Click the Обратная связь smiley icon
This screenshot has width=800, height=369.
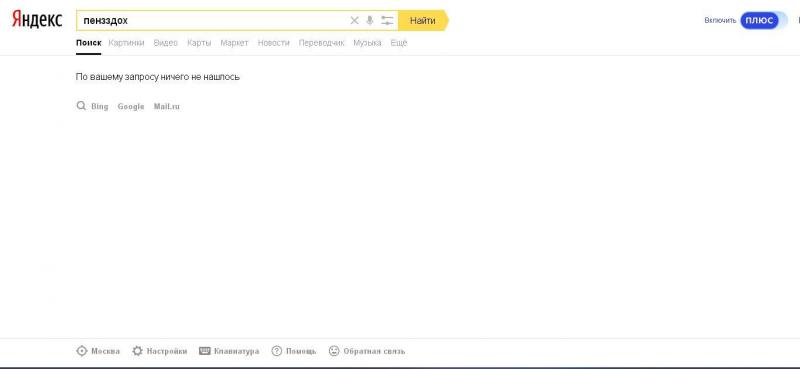334,351
